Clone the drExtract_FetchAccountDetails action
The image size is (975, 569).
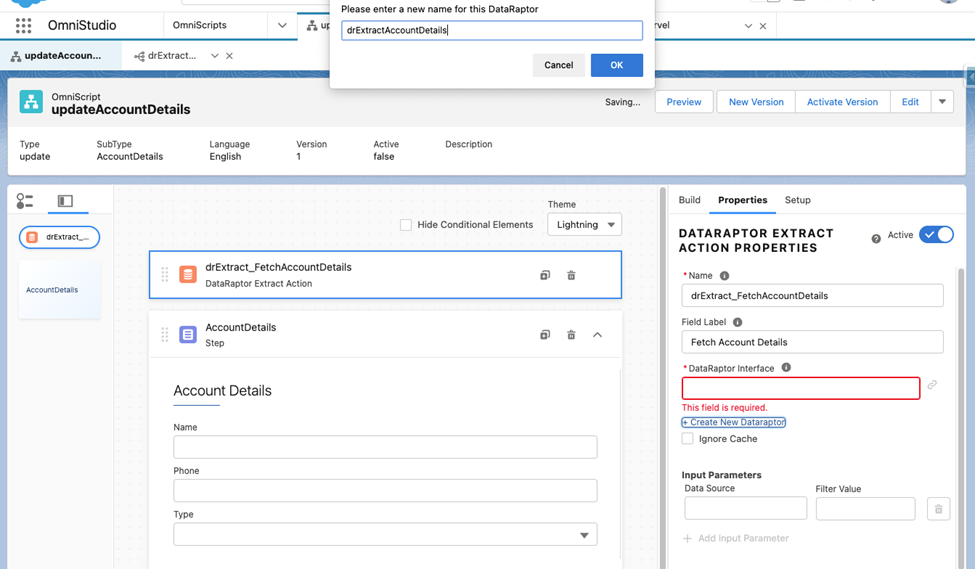click(x=545, y=275)
